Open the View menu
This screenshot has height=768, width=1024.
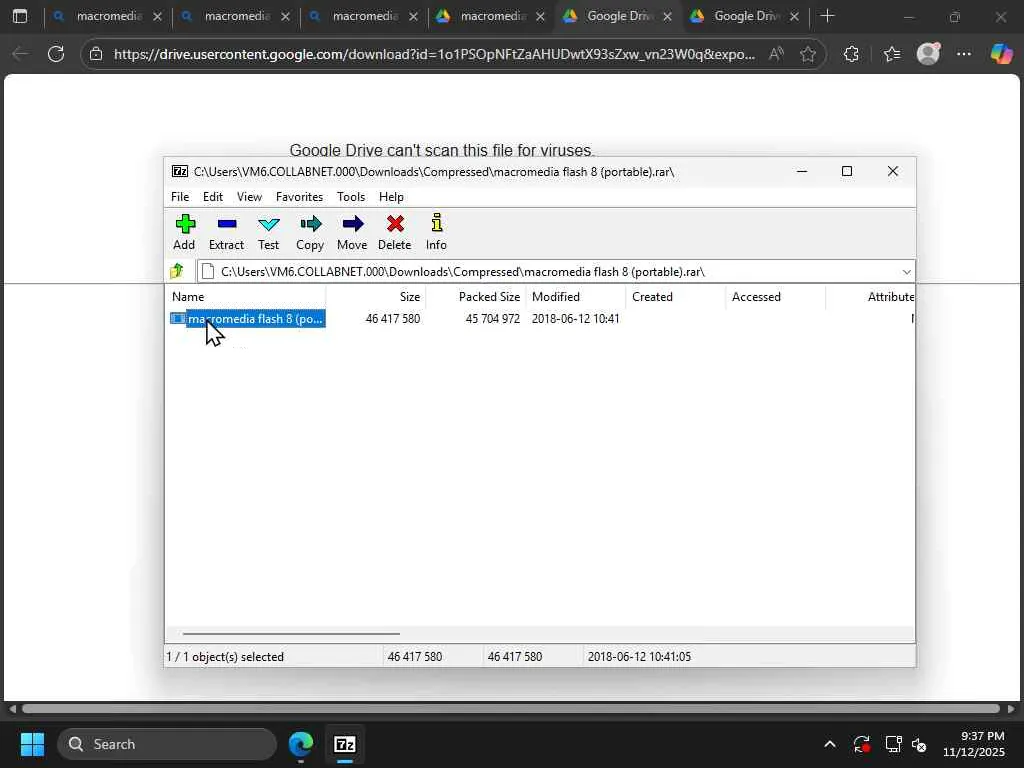pyautogui.click(x=249, y=197)
